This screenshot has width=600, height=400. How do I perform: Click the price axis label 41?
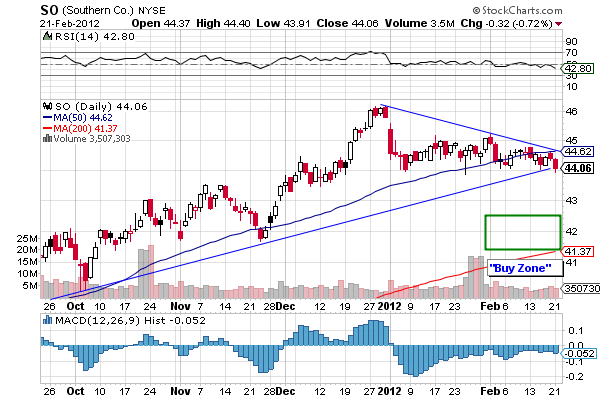pyautogui.click(x=571, y=263)
